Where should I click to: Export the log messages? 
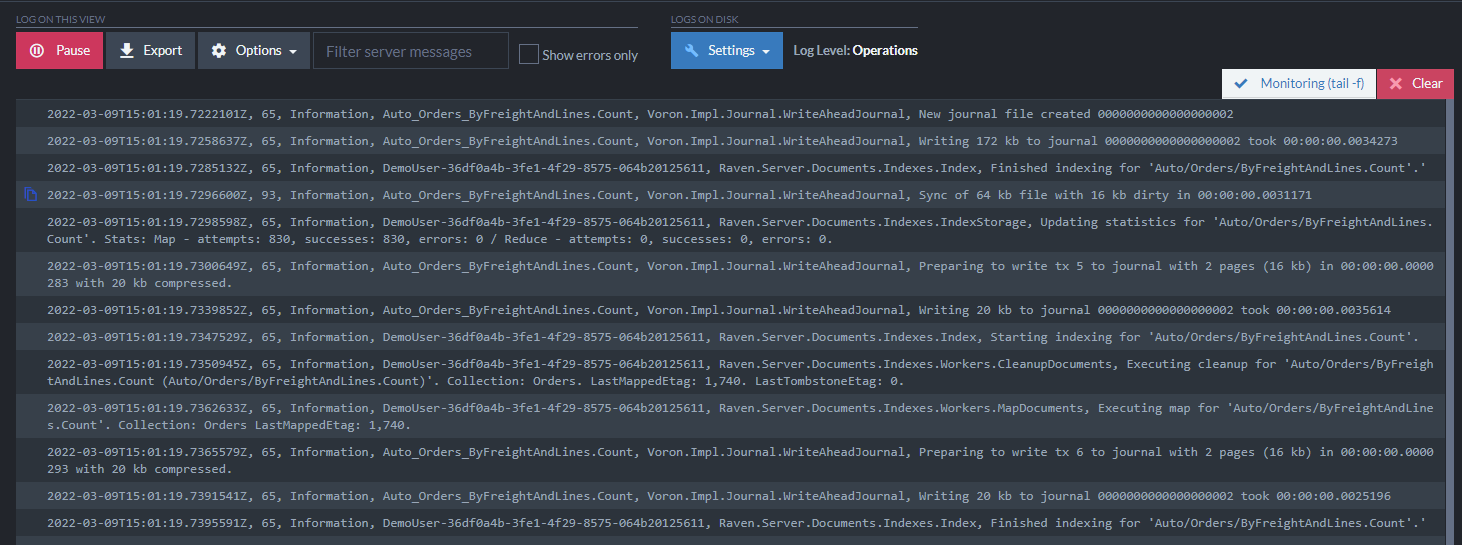click(150, 50)
